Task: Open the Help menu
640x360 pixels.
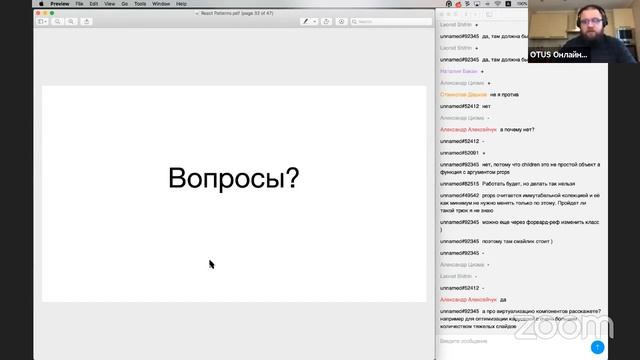Action: (x=181, y=4)
